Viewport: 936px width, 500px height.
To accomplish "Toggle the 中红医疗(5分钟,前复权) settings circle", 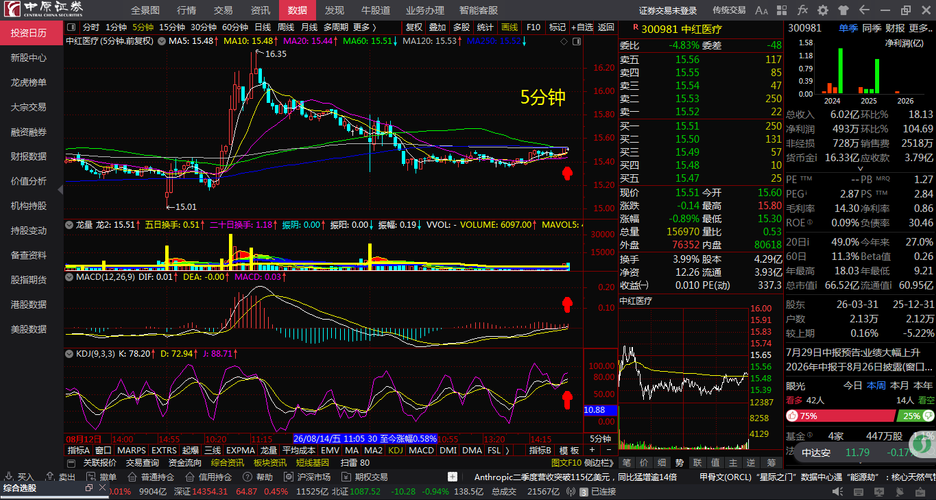I will pyautogui.click(x=161, y=41).
